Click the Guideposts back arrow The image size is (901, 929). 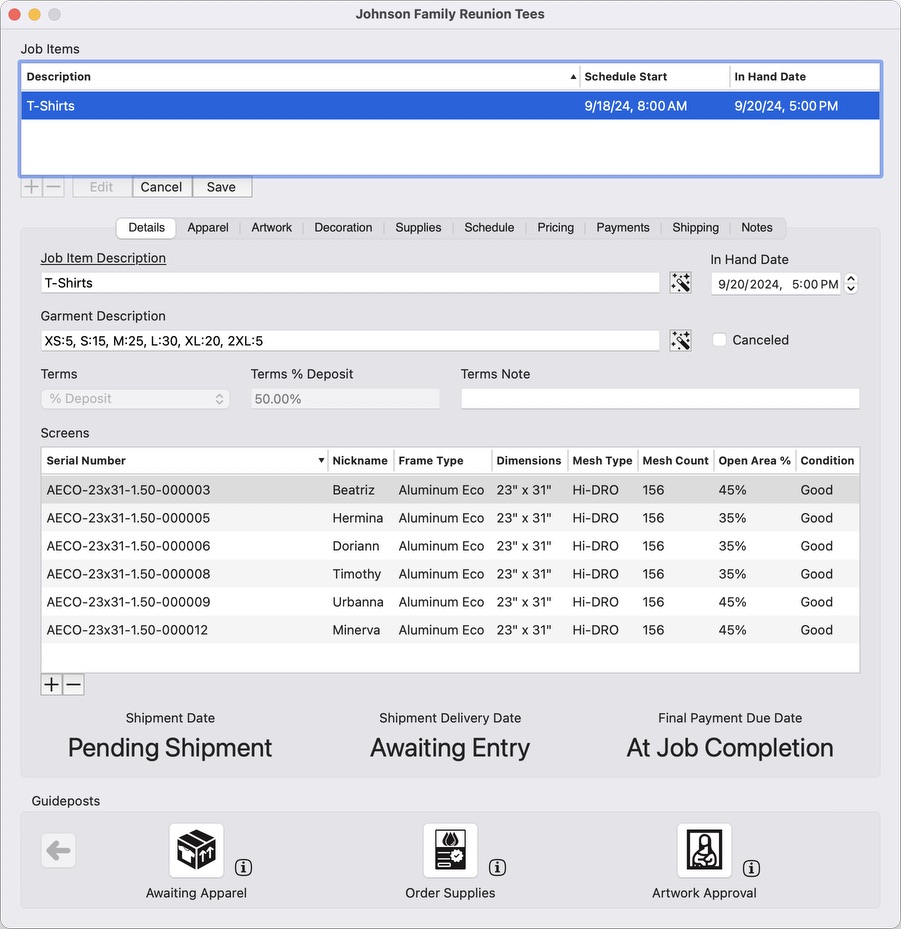pyautogui.click(x=58, y=851)
